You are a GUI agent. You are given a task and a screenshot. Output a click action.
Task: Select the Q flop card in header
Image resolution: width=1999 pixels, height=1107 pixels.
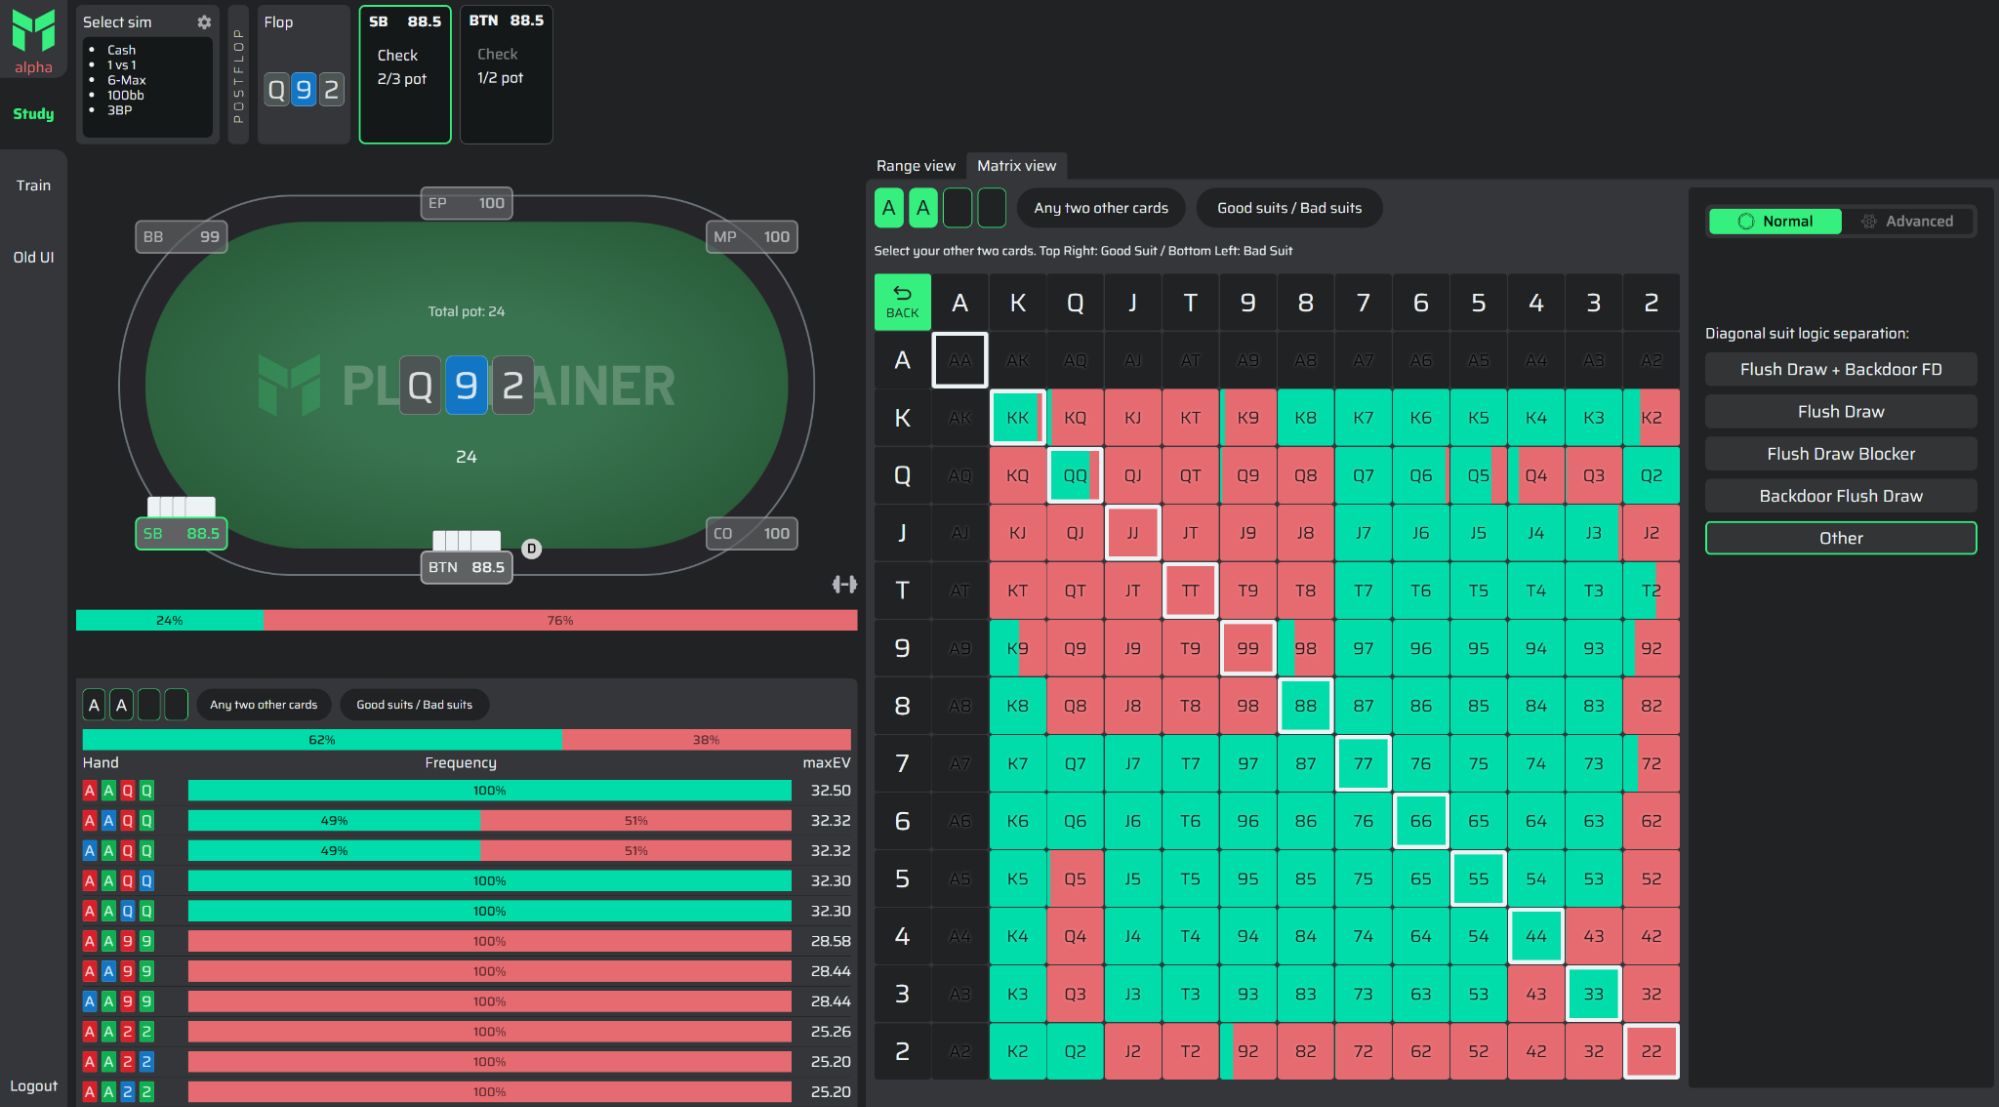click(276, 90)
